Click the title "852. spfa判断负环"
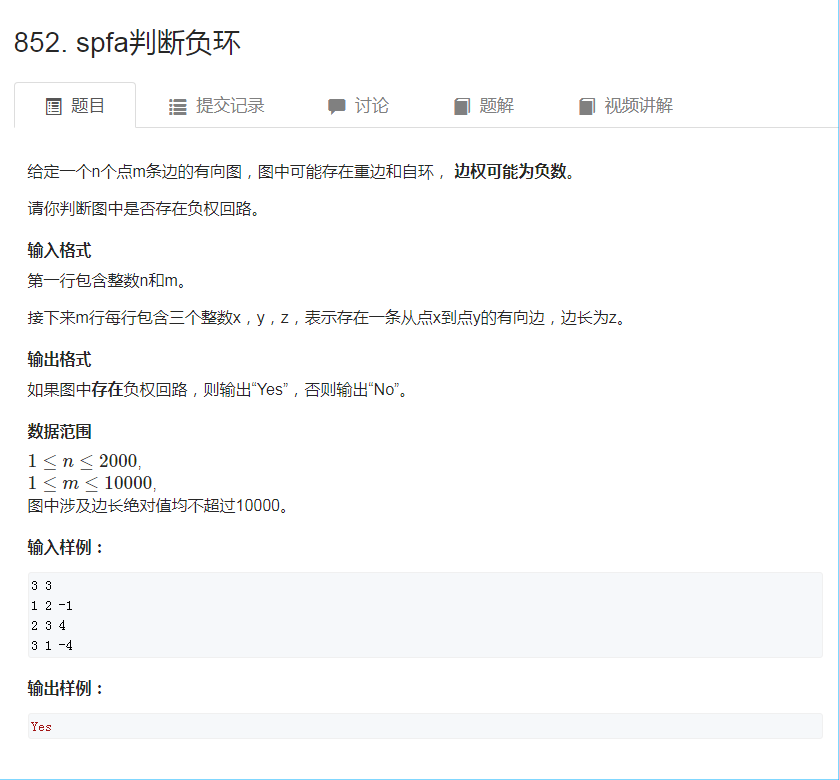The width and height of the screenshot is (839, 780). pyautogui.click(x=127, y=42)
